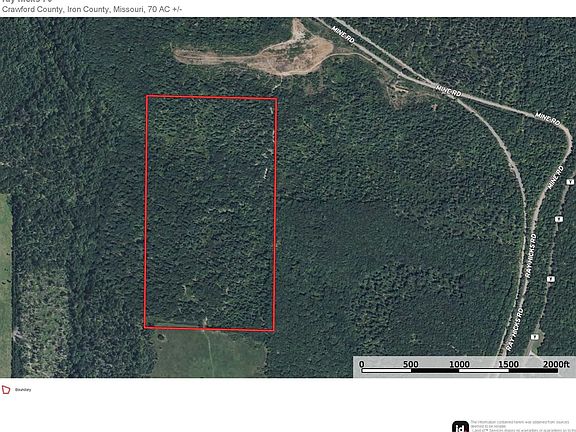Click the 'Crawford County, Iron County, Missouri' subtitle

point(72,10)
